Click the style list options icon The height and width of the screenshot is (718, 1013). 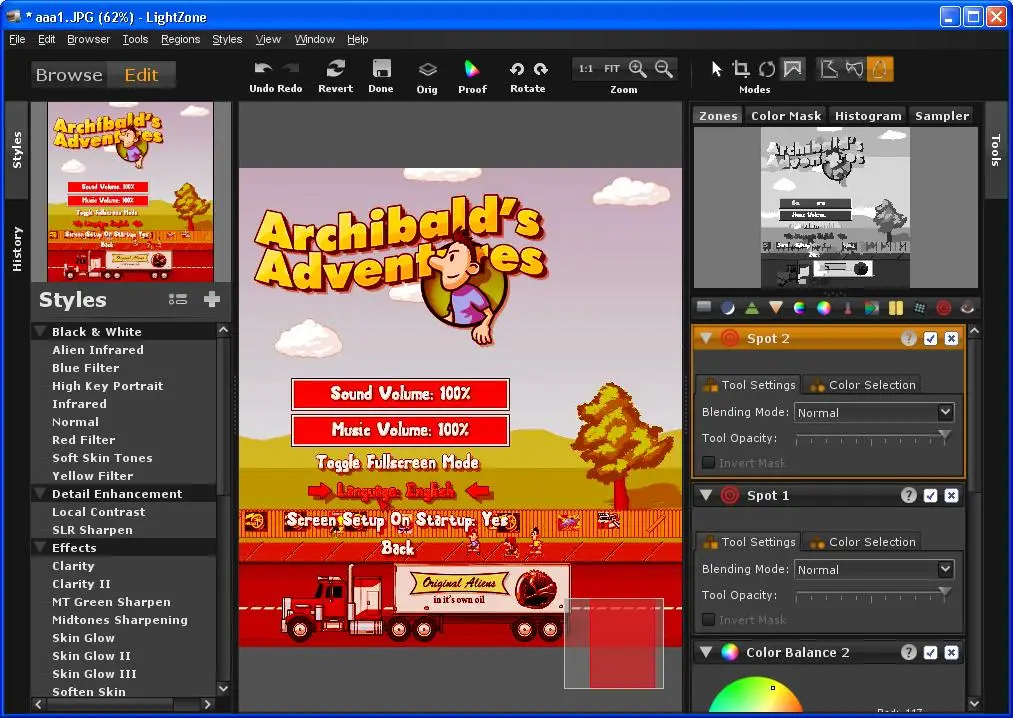(178, 299)
